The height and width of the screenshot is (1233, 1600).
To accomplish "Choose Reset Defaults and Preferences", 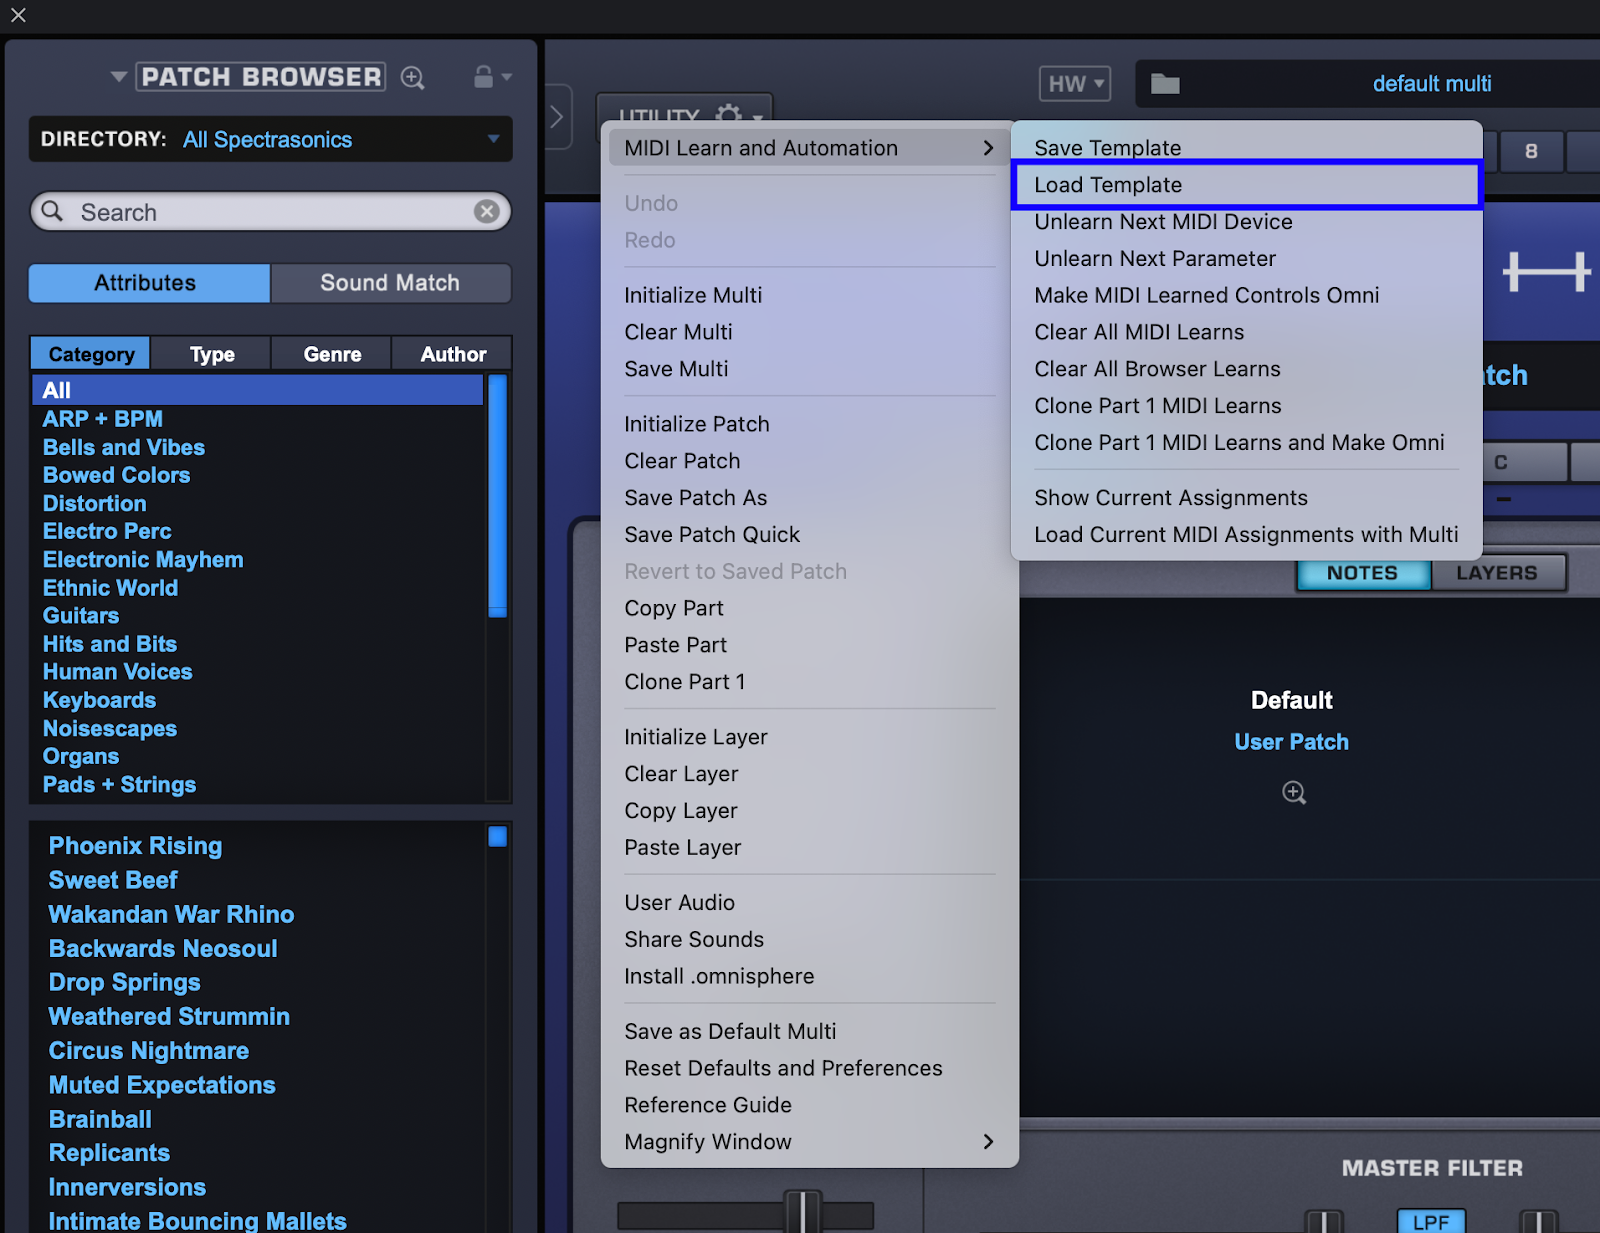I will tap(808, 1068).
